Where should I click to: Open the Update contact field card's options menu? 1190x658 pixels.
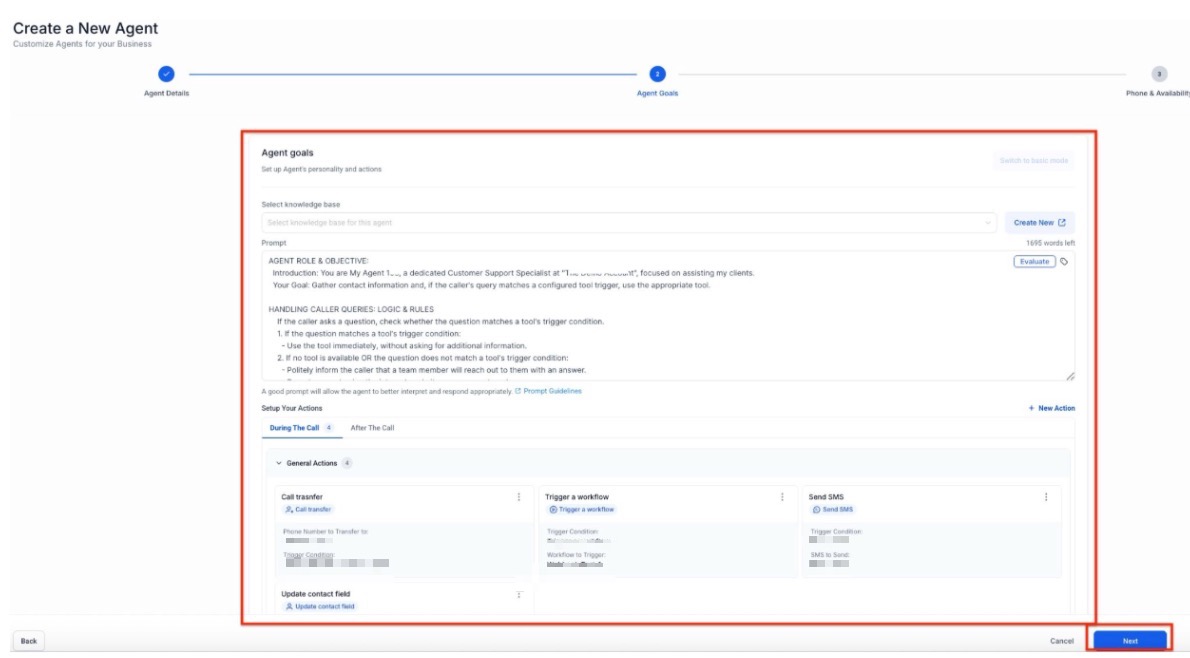(518, 595)
